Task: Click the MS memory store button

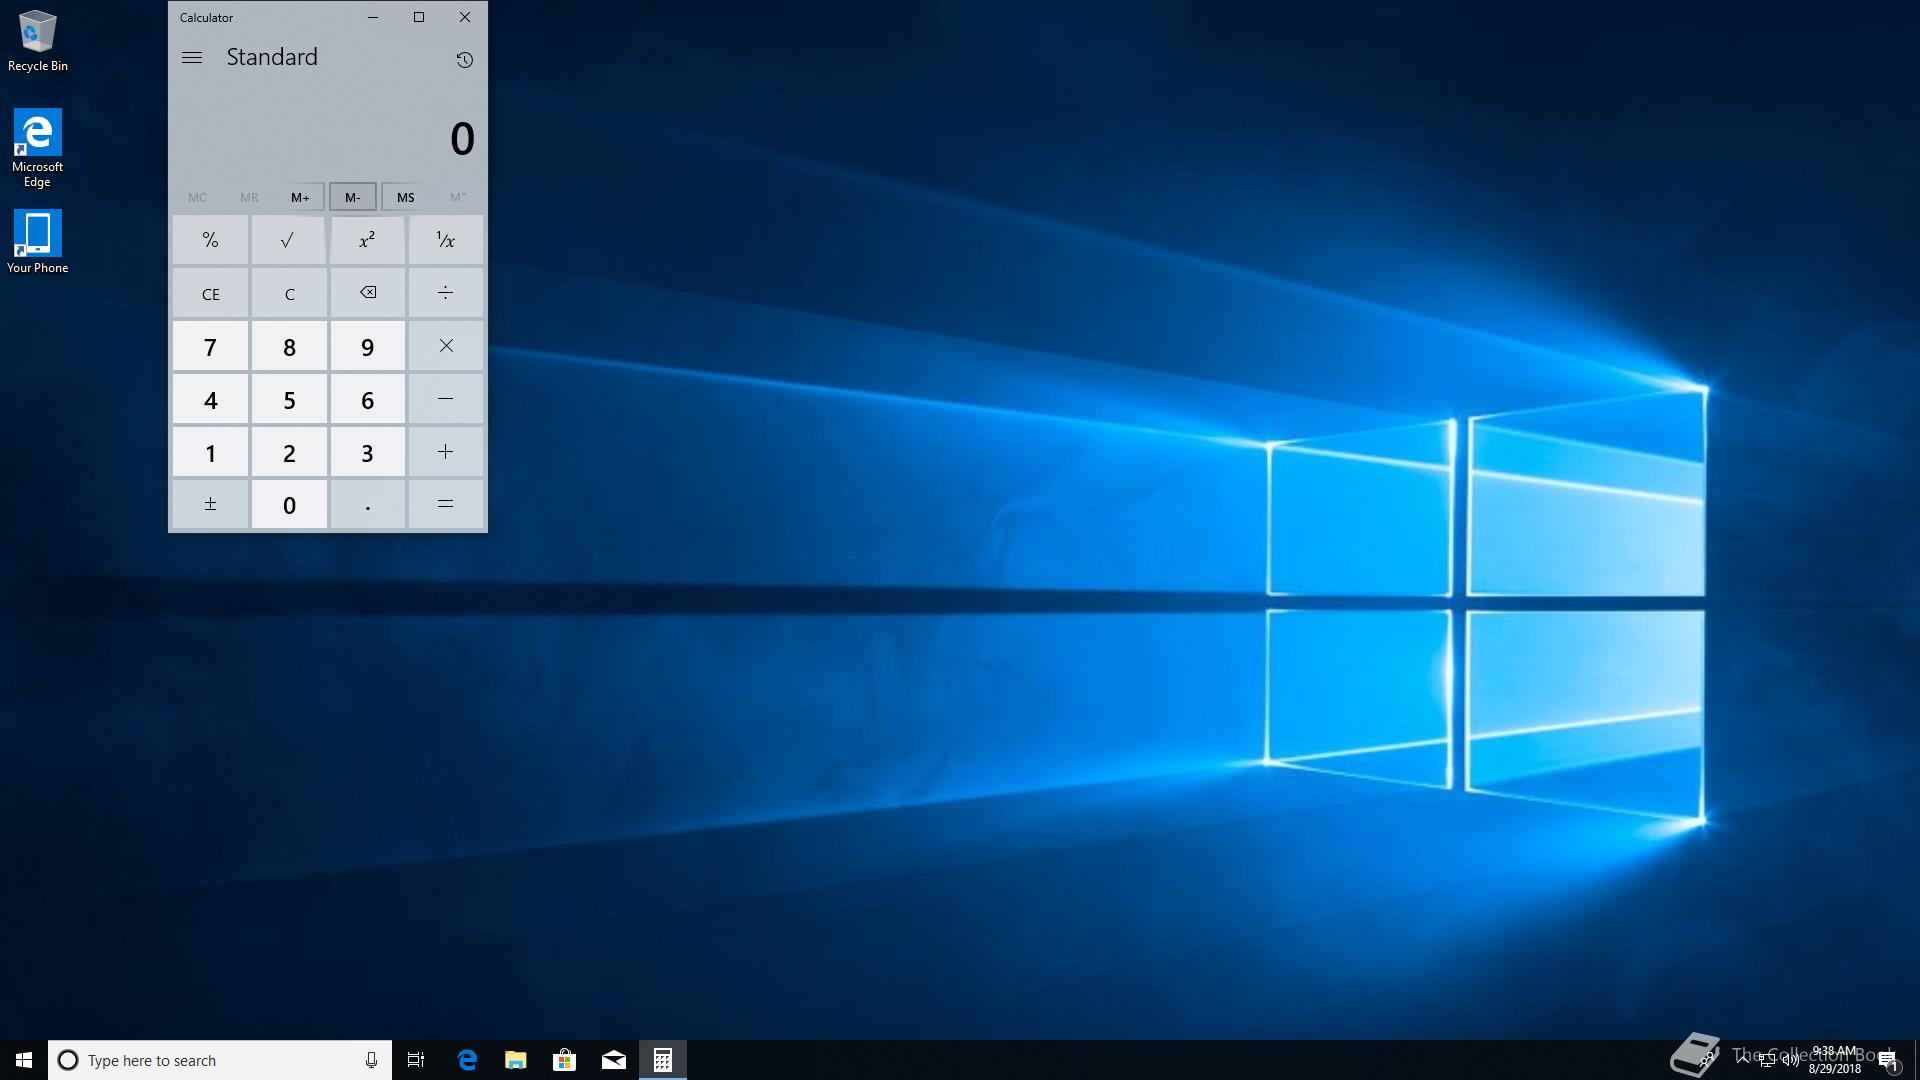Action: coord(405,197)
